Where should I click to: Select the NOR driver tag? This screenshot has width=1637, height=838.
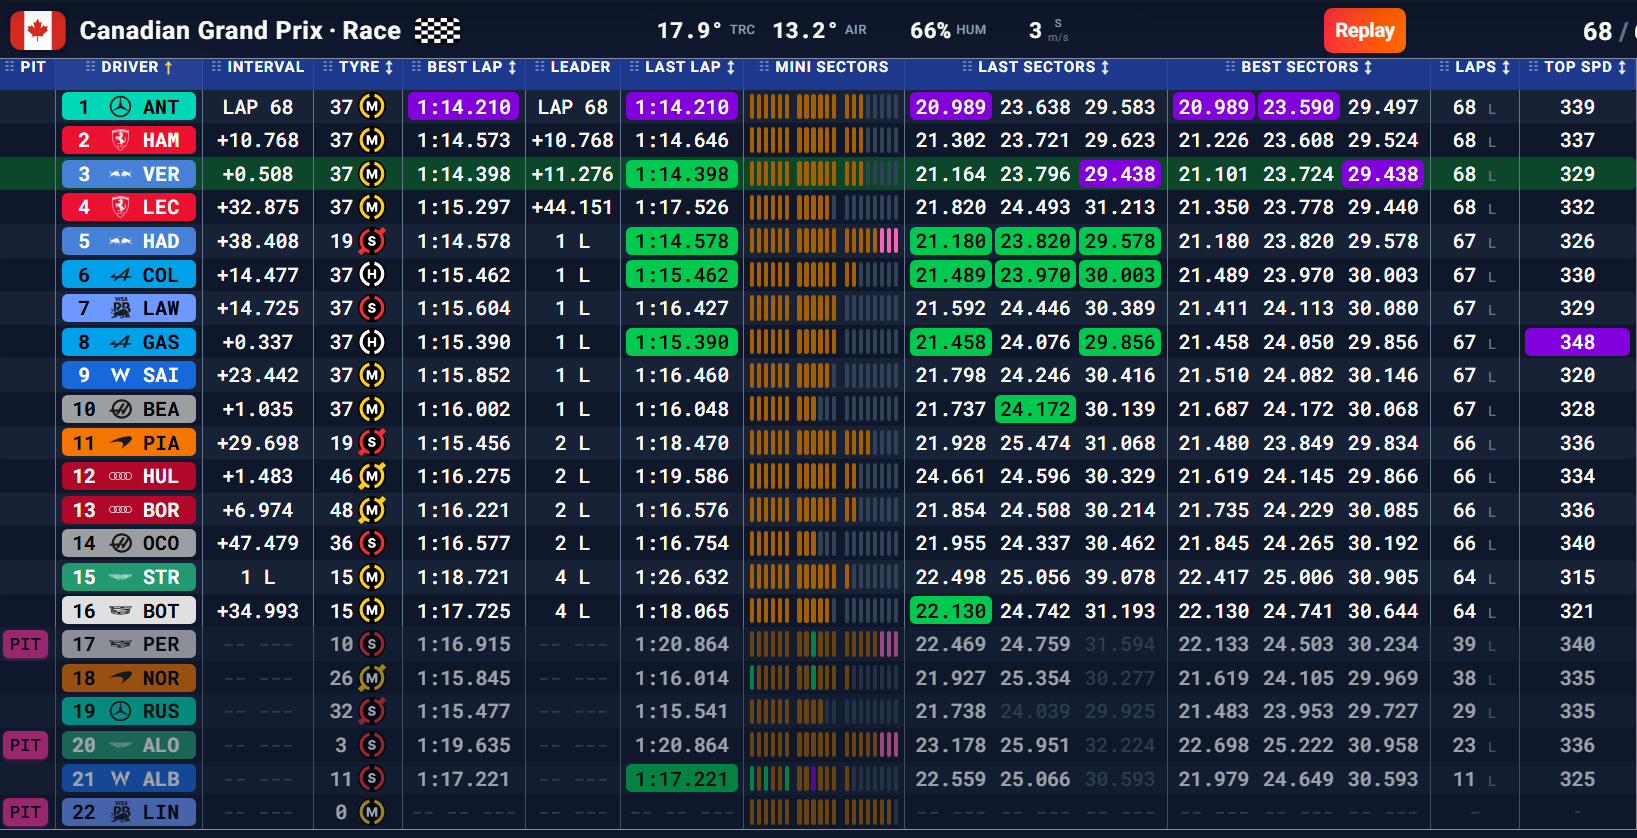tap(129, 678)
